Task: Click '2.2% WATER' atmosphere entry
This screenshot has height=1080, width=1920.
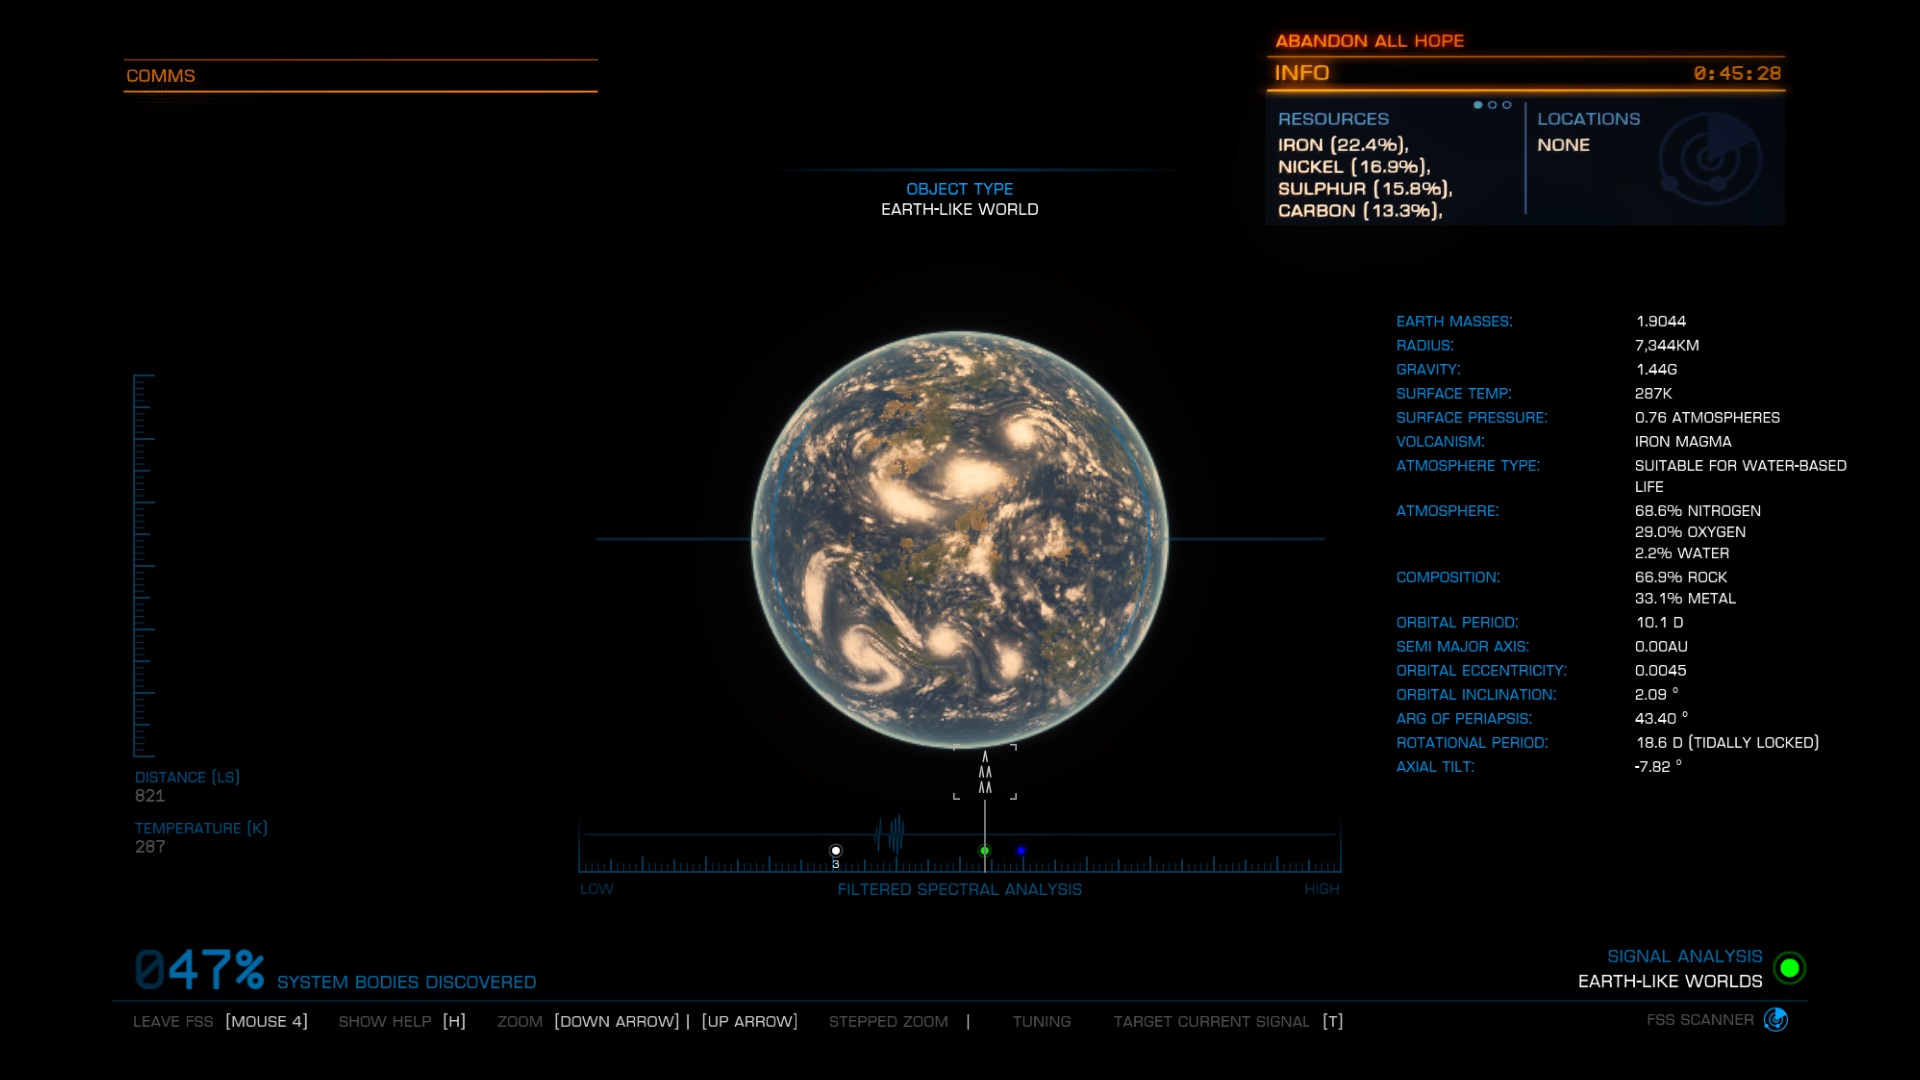Action: click(1682, 553)
